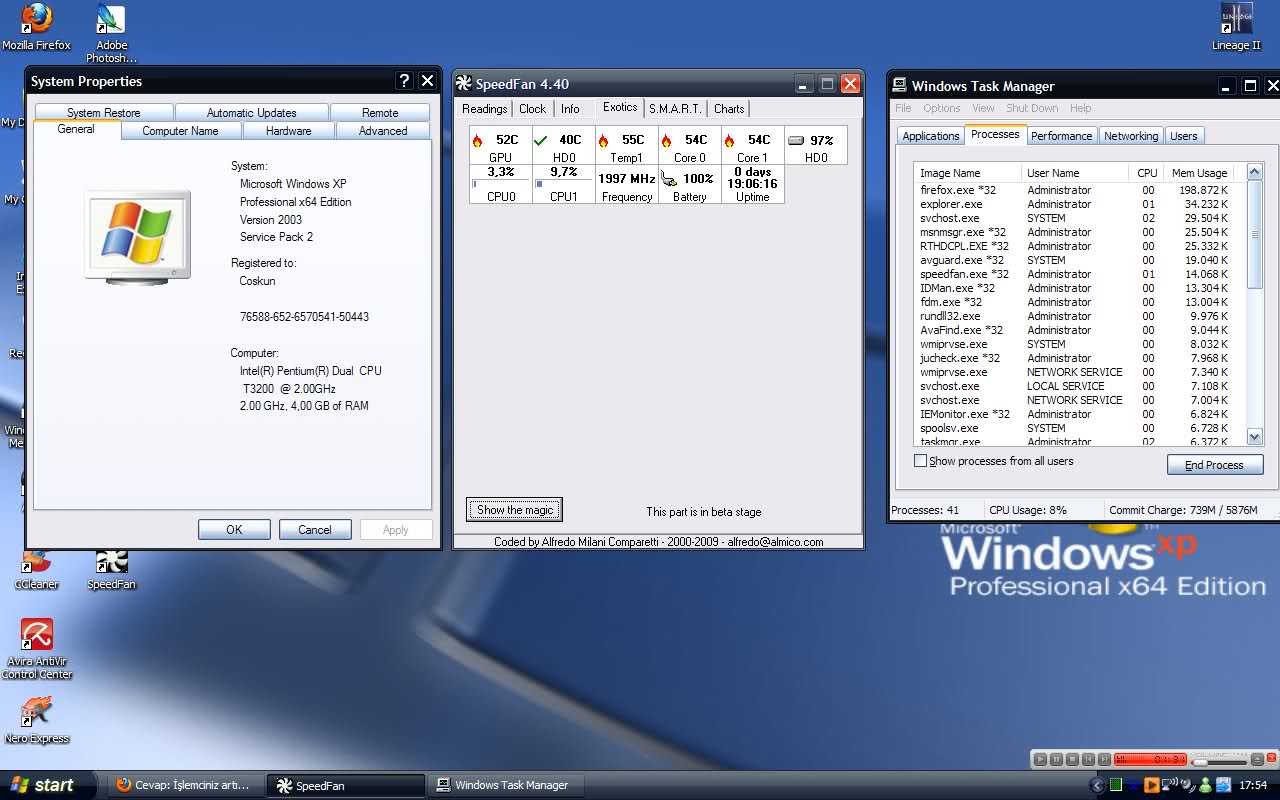Click the green CPU usage tray icon

(1116, 785)
